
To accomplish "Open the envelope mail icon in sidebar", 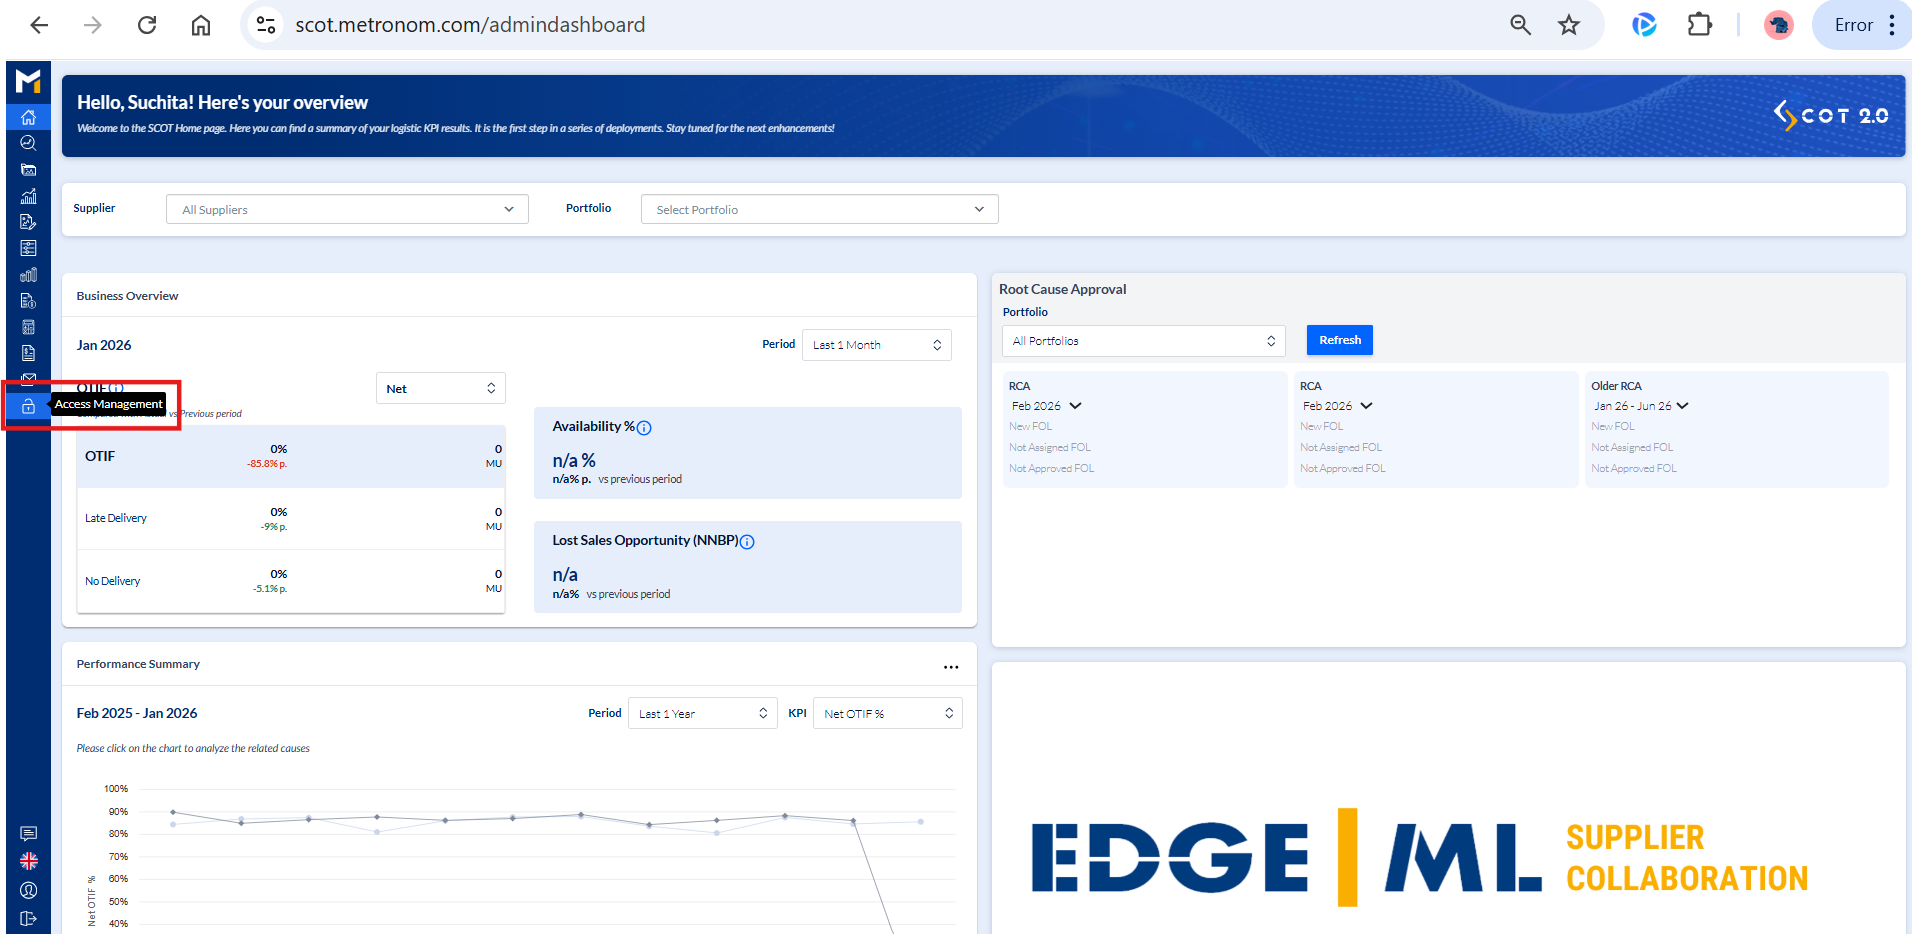I will click(x=28, y=379).
